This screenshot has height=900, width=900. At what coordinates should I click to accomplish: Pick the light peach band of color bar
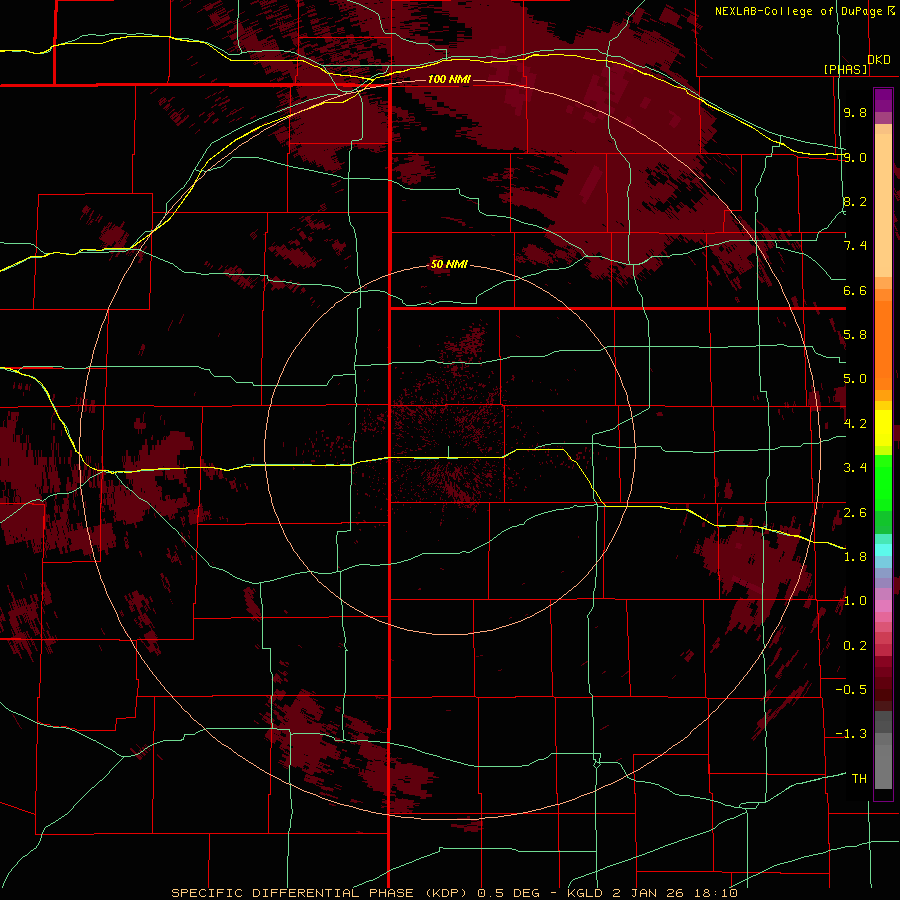tap(883, 205)
